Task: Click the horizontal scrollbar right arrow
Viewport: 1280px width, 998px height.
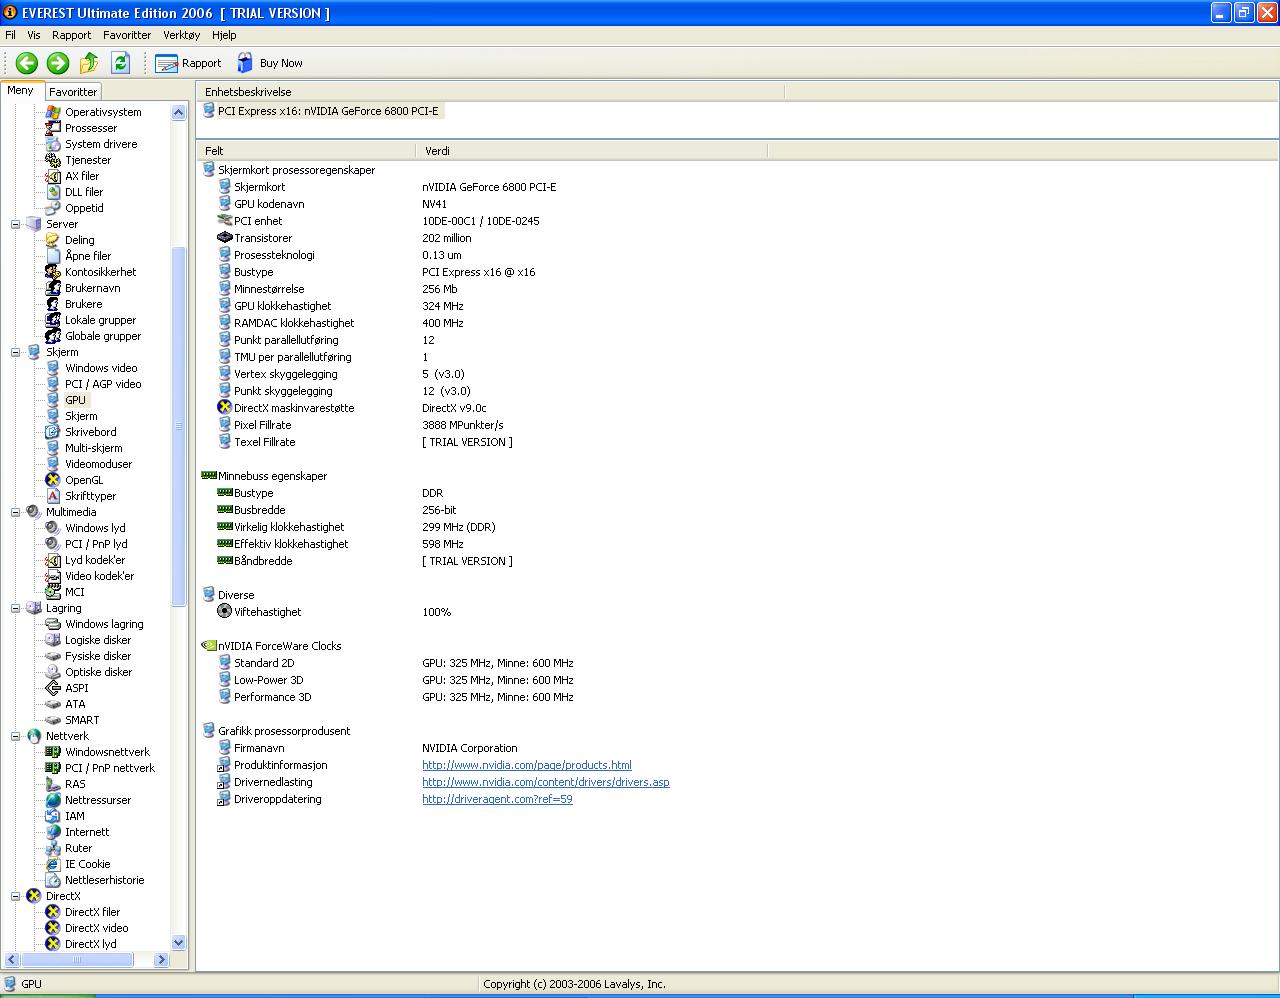Action: [x=162, y=959]
